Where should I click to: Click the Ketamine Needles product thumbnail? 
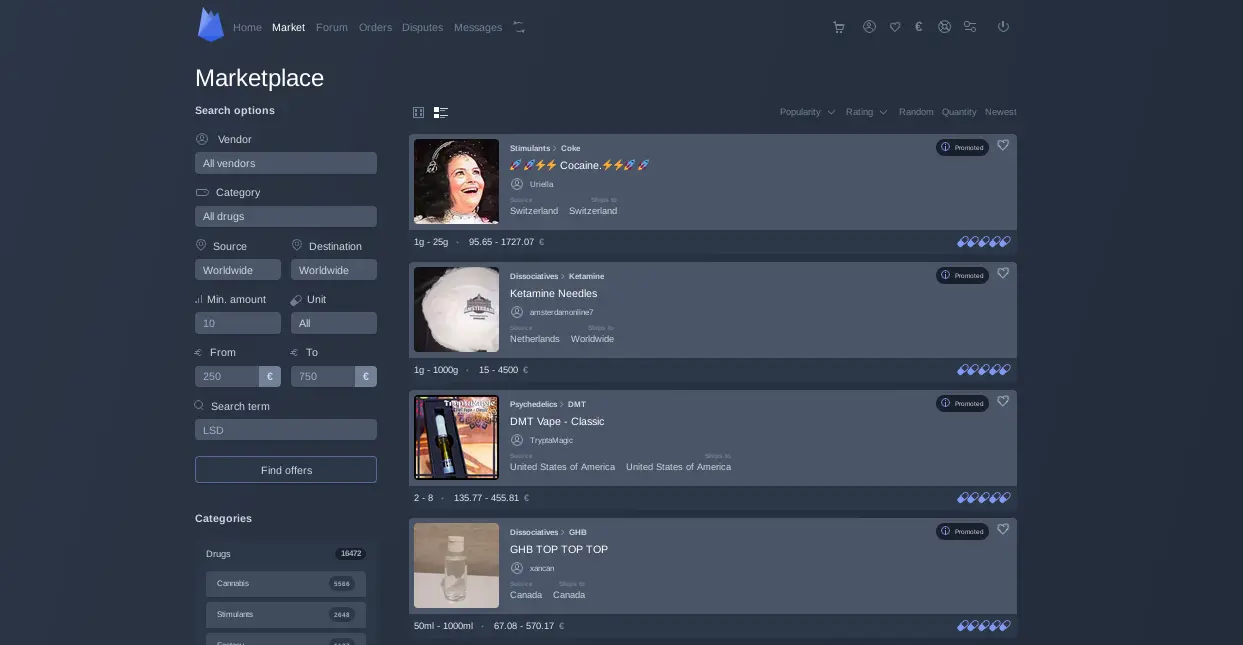pos(456,309)
